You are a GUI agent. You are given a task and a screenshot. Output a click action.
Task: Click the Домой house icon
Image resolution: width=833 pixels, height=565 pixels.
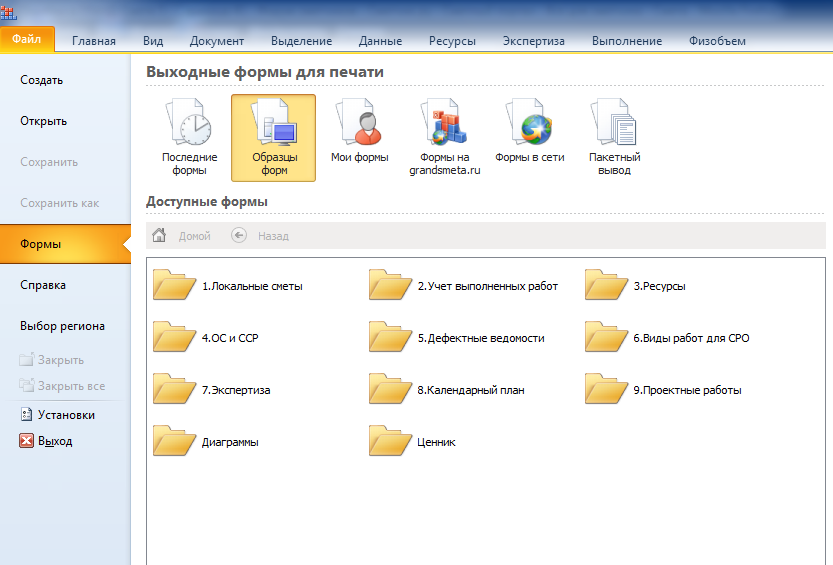159,235
